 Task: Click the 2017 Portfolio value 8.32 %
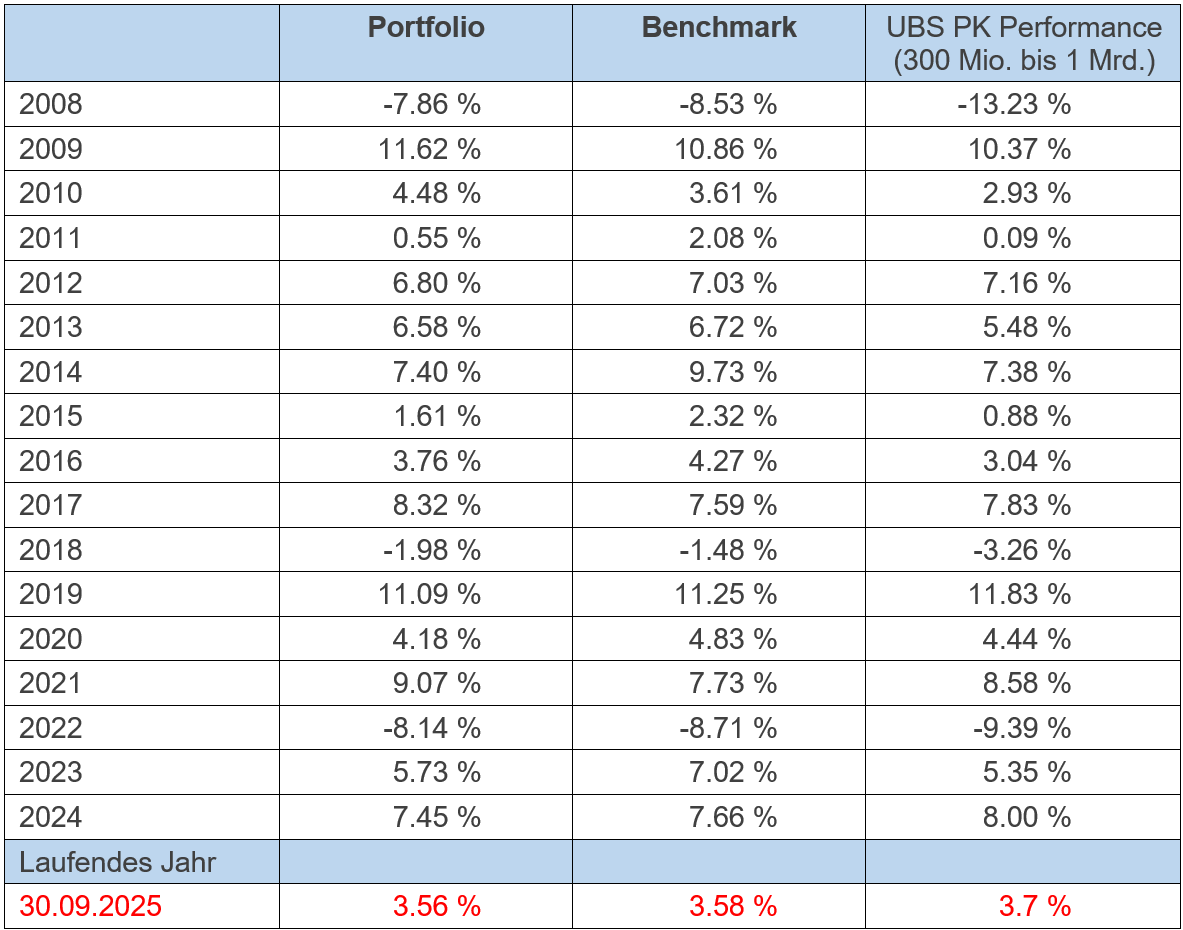[436, 506]
